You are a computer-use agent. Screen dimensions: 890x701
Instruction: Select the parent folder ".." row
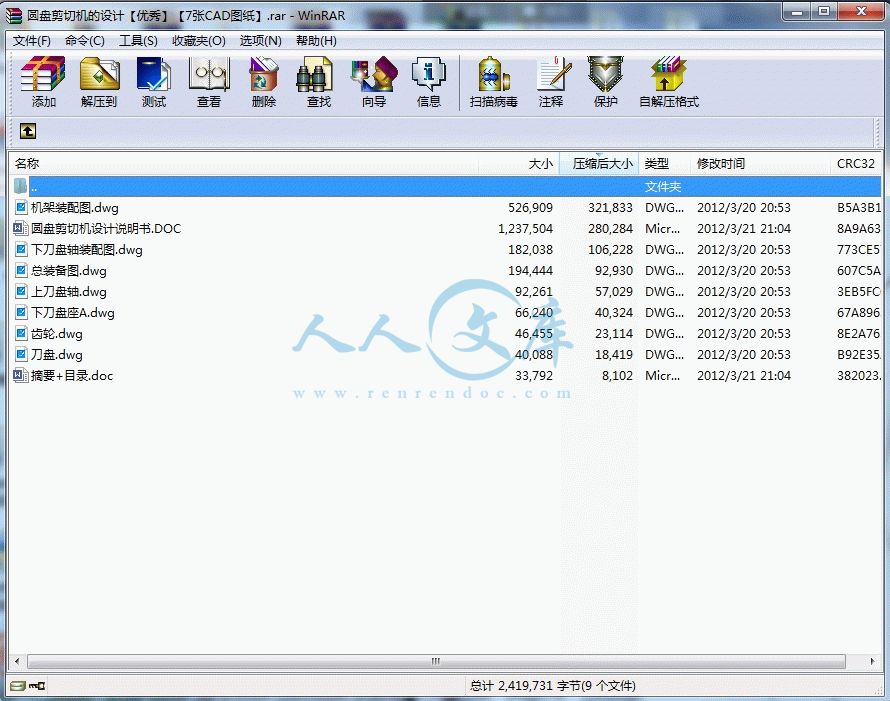click(x=446, y=187)
